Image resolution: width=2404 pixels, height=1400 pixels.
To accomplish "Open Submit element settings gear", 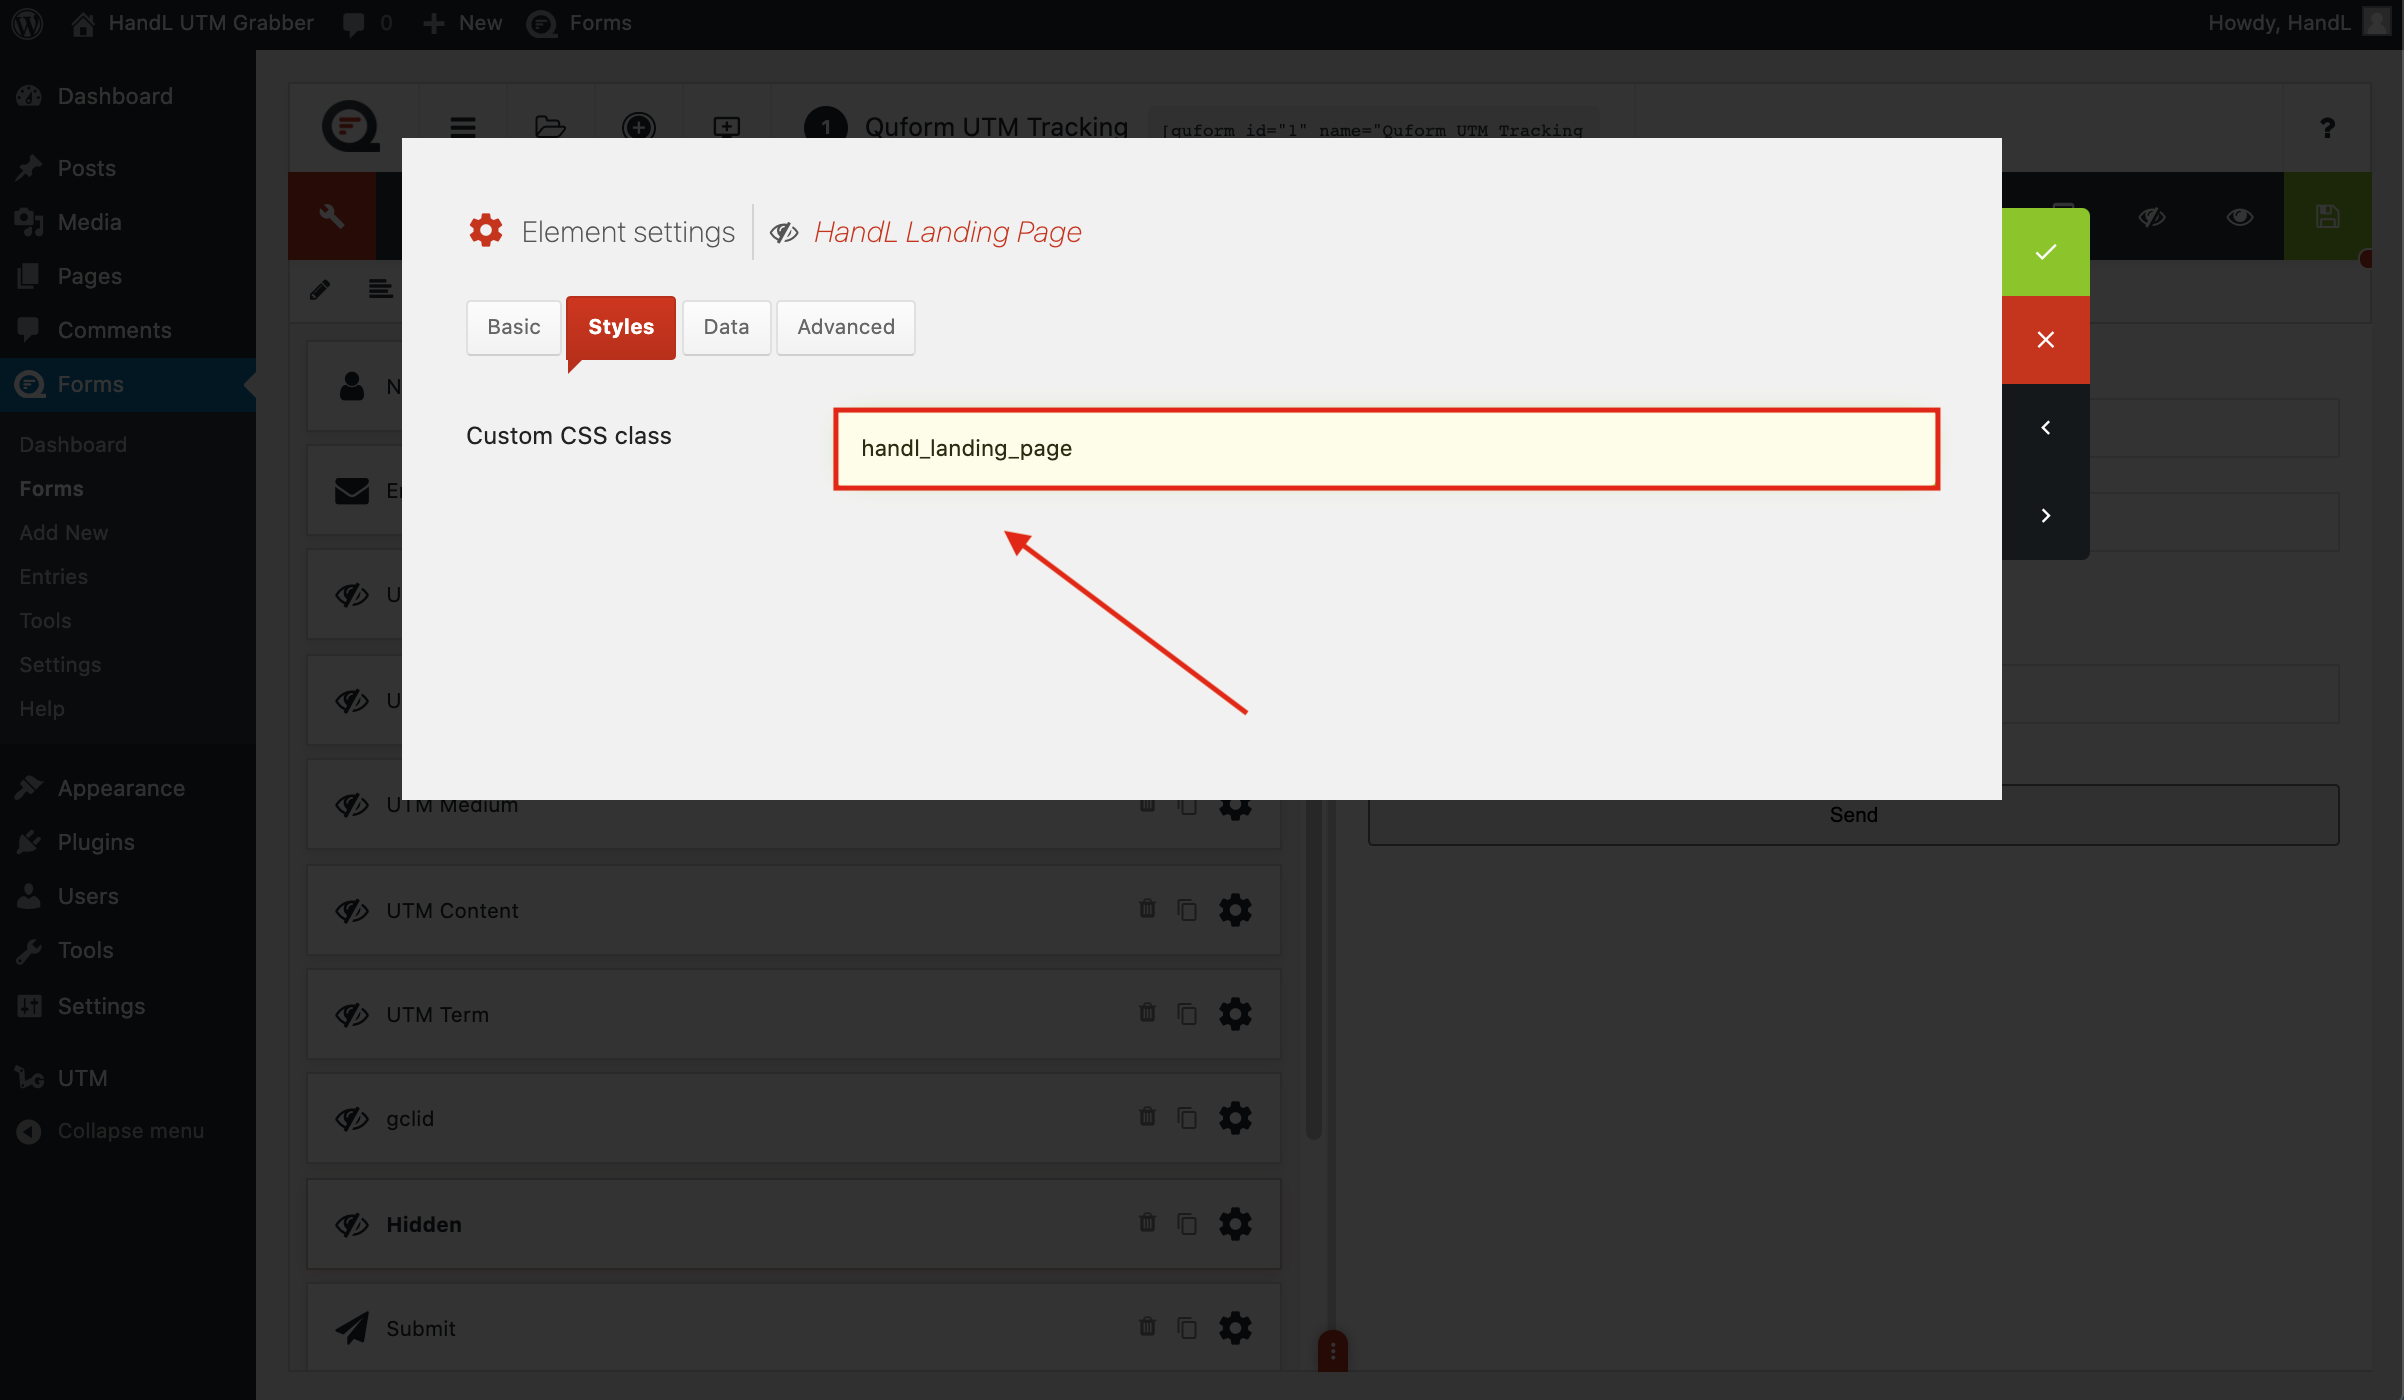I will click(x=1235, y=1328).
